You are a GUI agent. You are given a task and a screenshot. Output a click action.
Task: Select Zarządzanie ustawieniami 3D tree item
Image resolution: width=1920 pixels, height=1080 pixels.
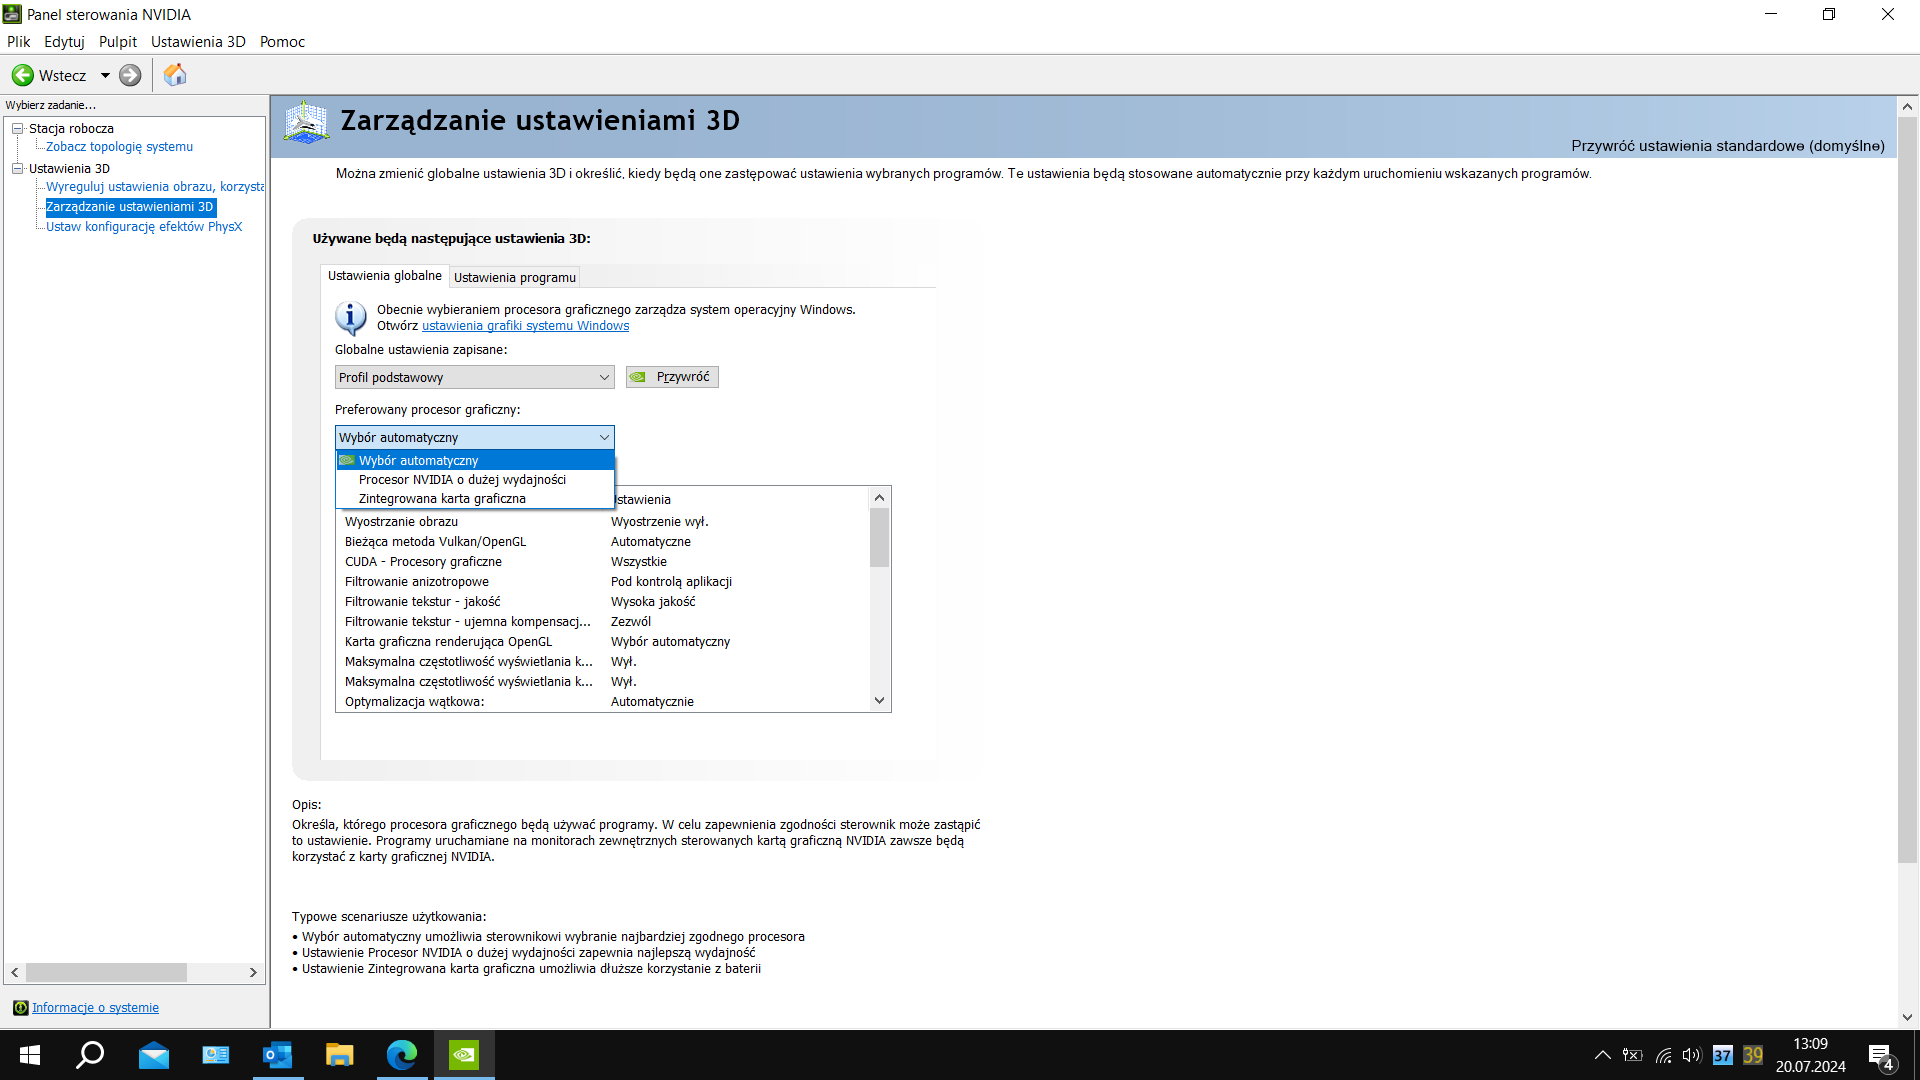coord(130,207)
